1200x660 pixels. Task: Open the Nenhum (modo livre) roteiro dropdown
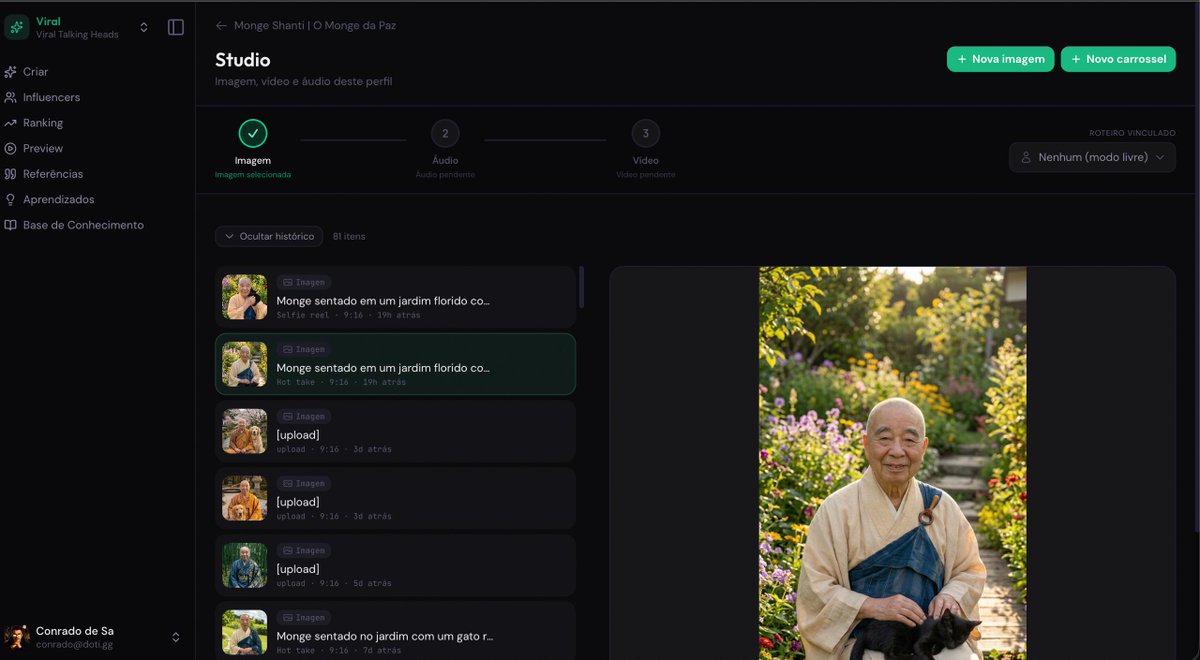pos(1092,157)
